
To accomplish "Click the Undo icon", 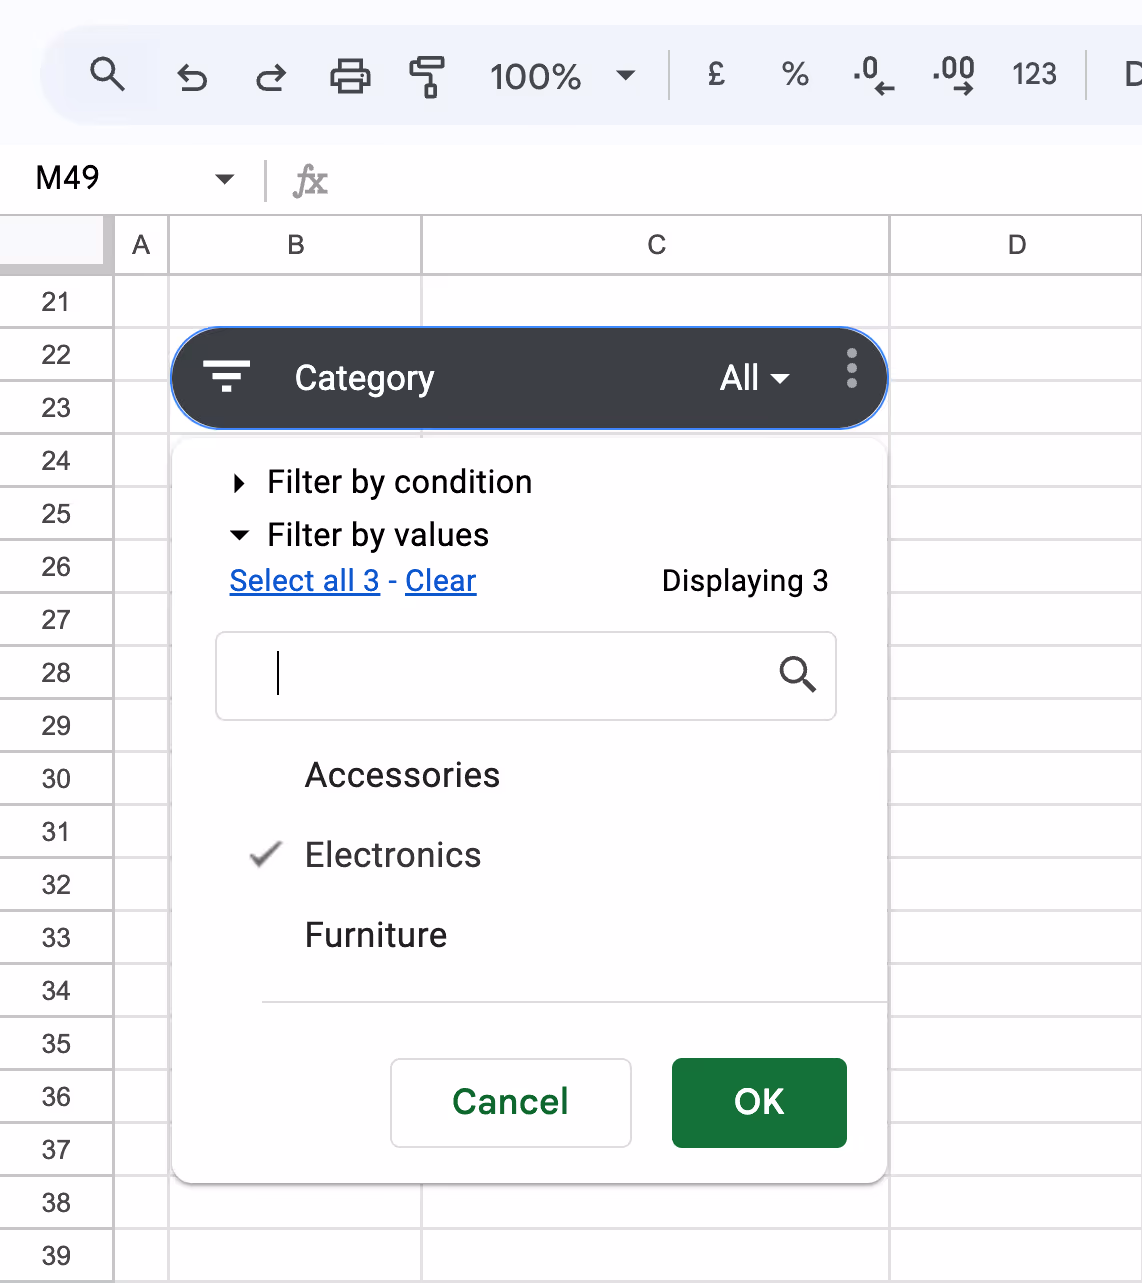I will click(x=192, y=75).
